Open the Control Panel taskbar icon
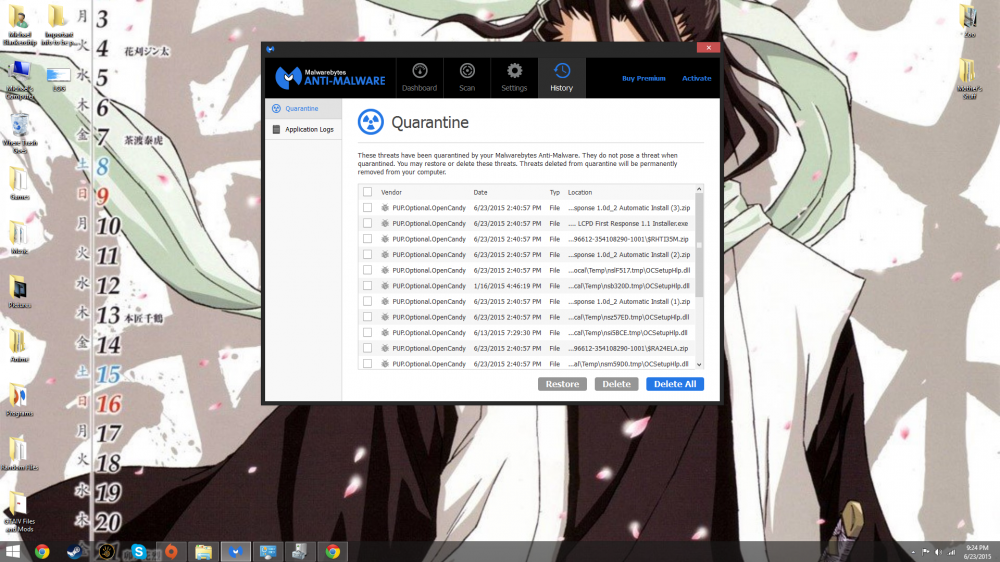Viewport: 1000px width, 562px height. tap(268, 552)
